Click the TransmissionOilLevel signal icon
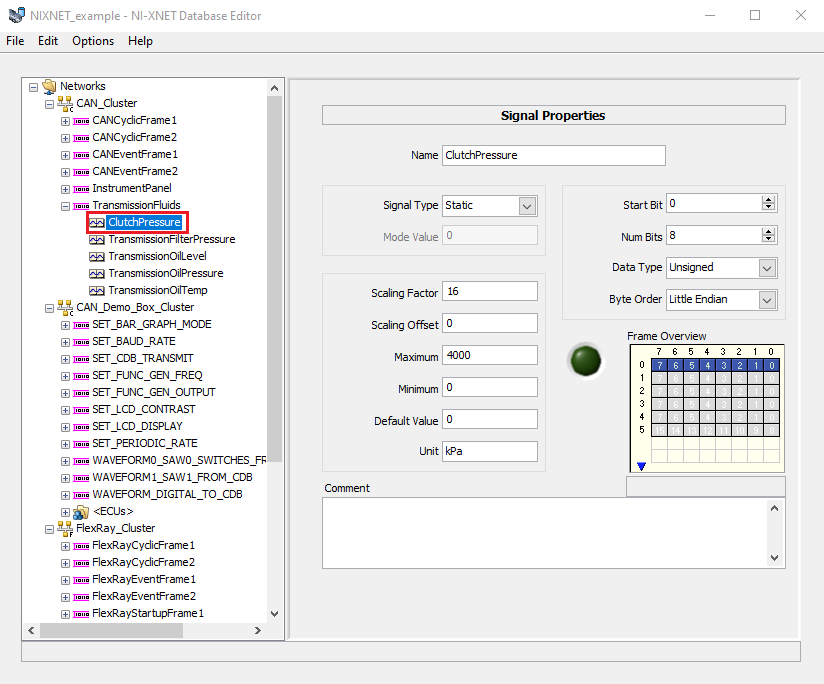Viewport: 824px width, 684px height. [97, 256]
